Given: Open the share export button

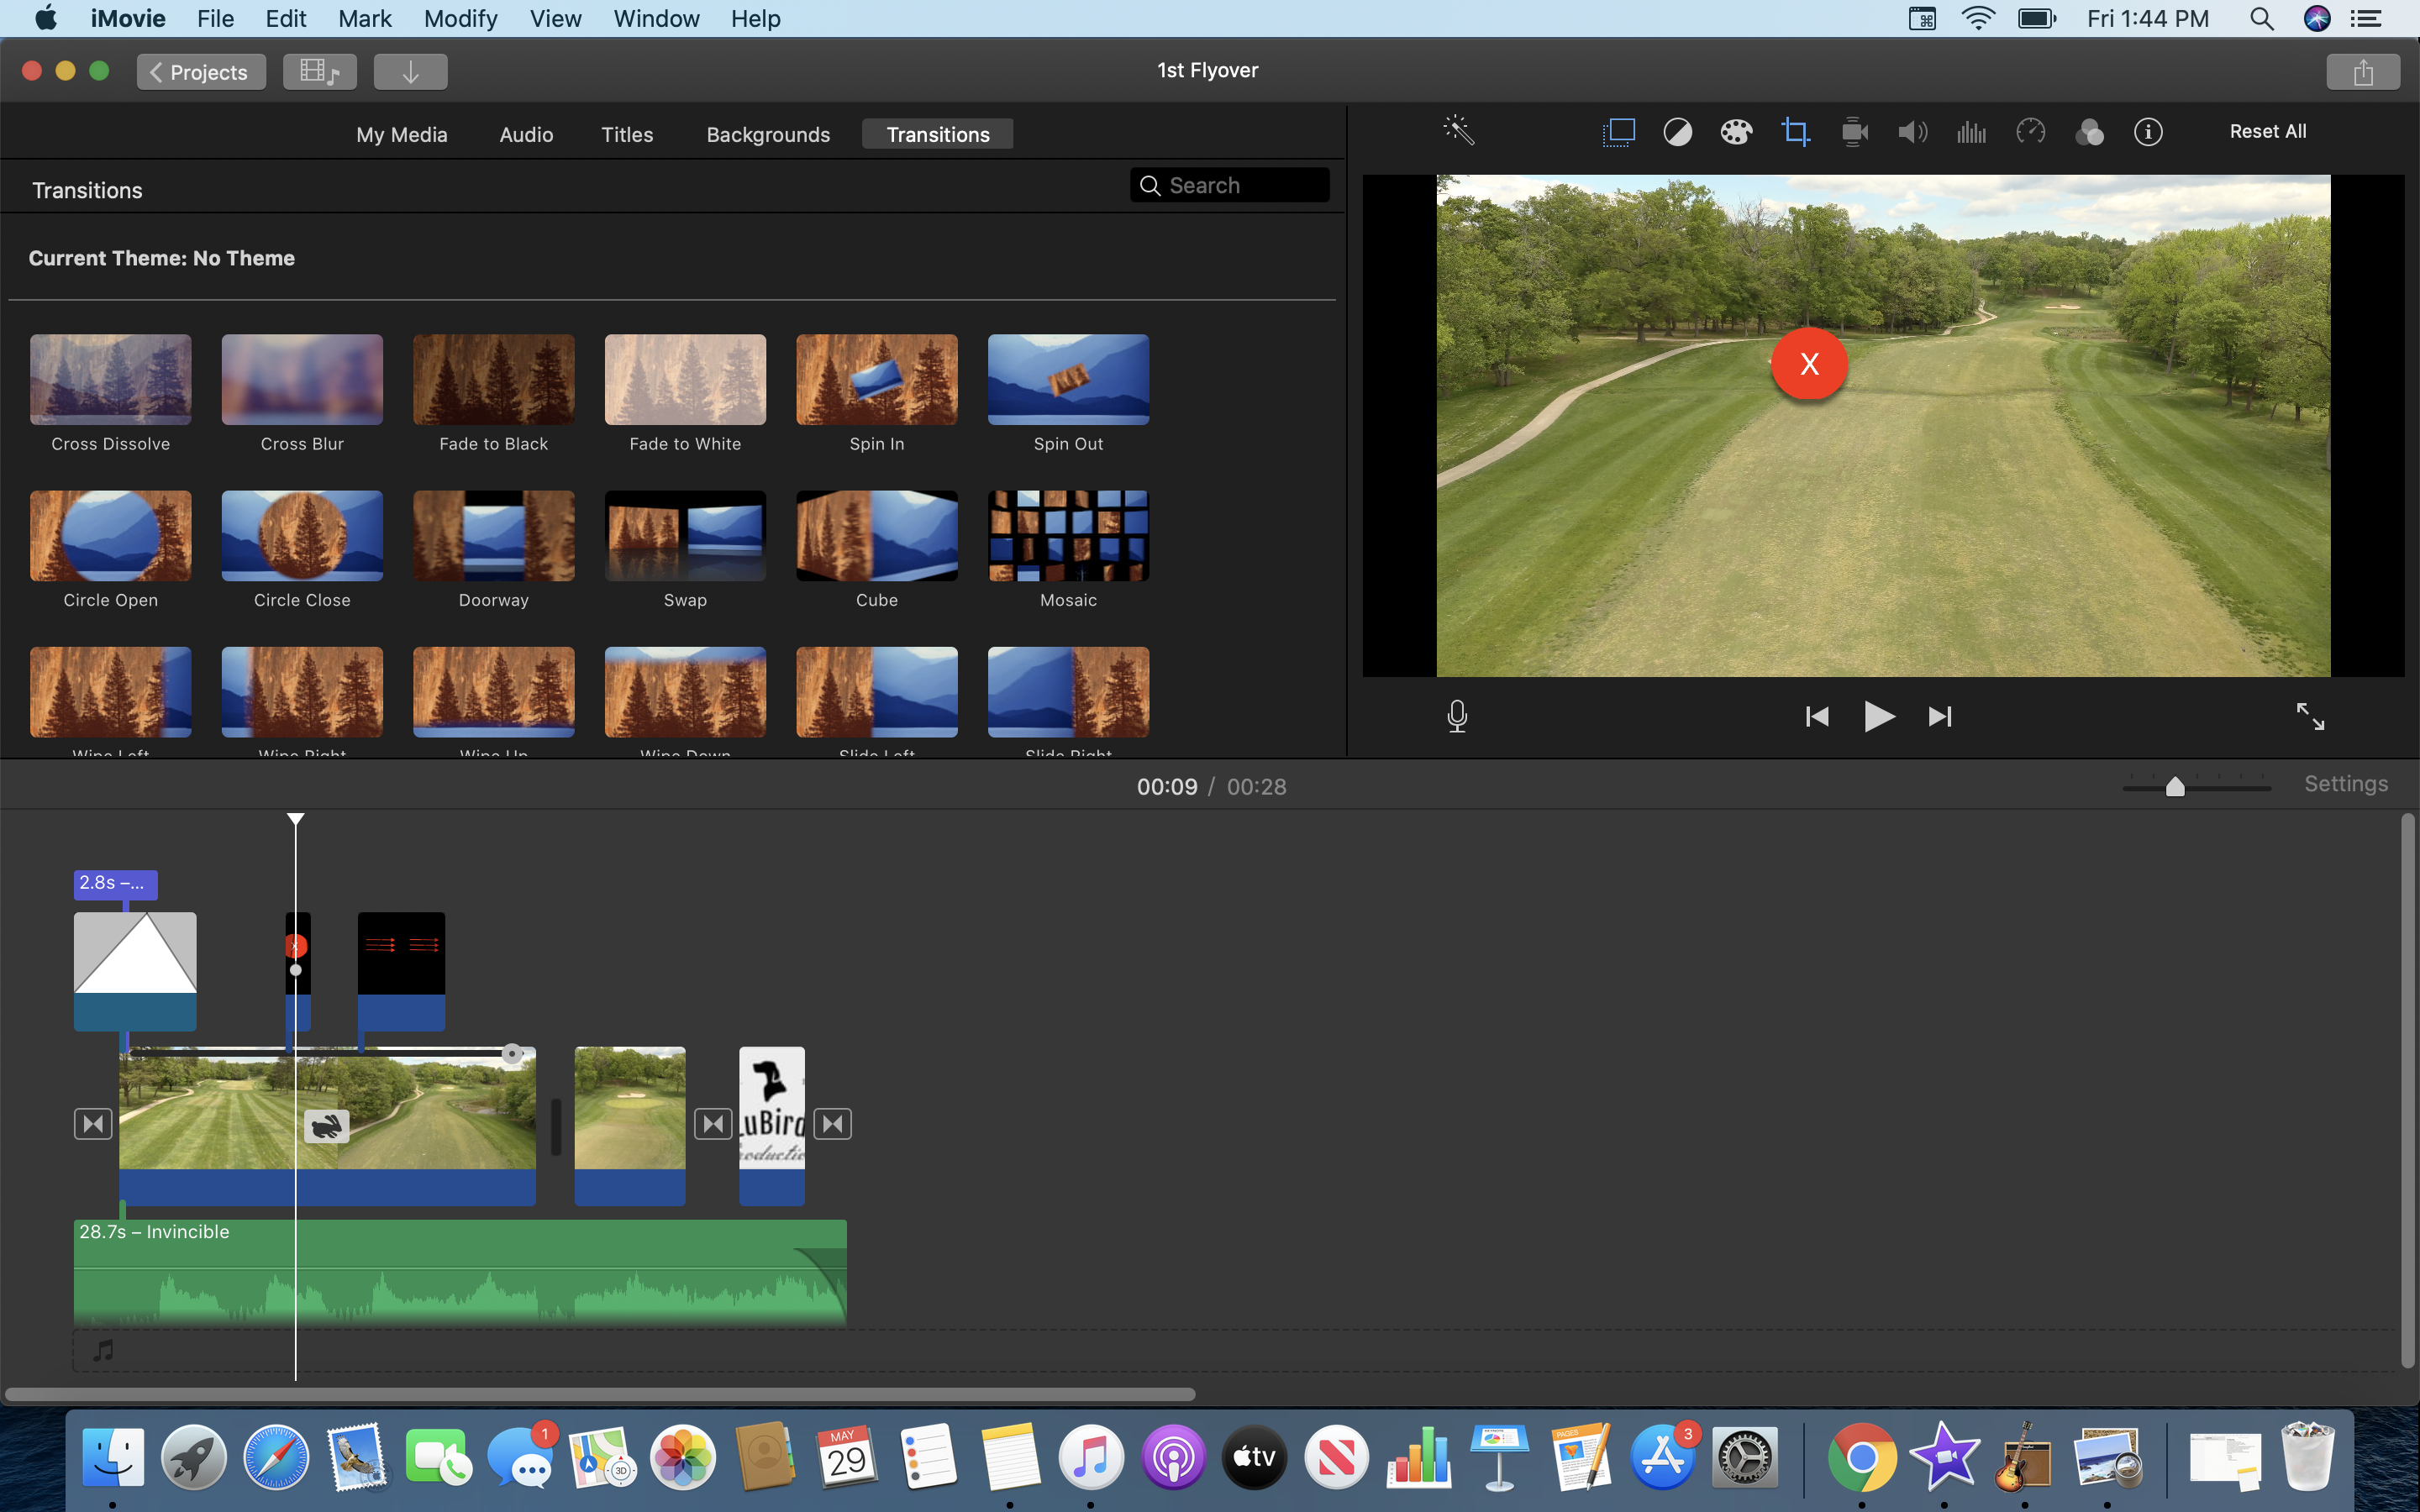Looking at the screenshot, I should [2362, 72].
